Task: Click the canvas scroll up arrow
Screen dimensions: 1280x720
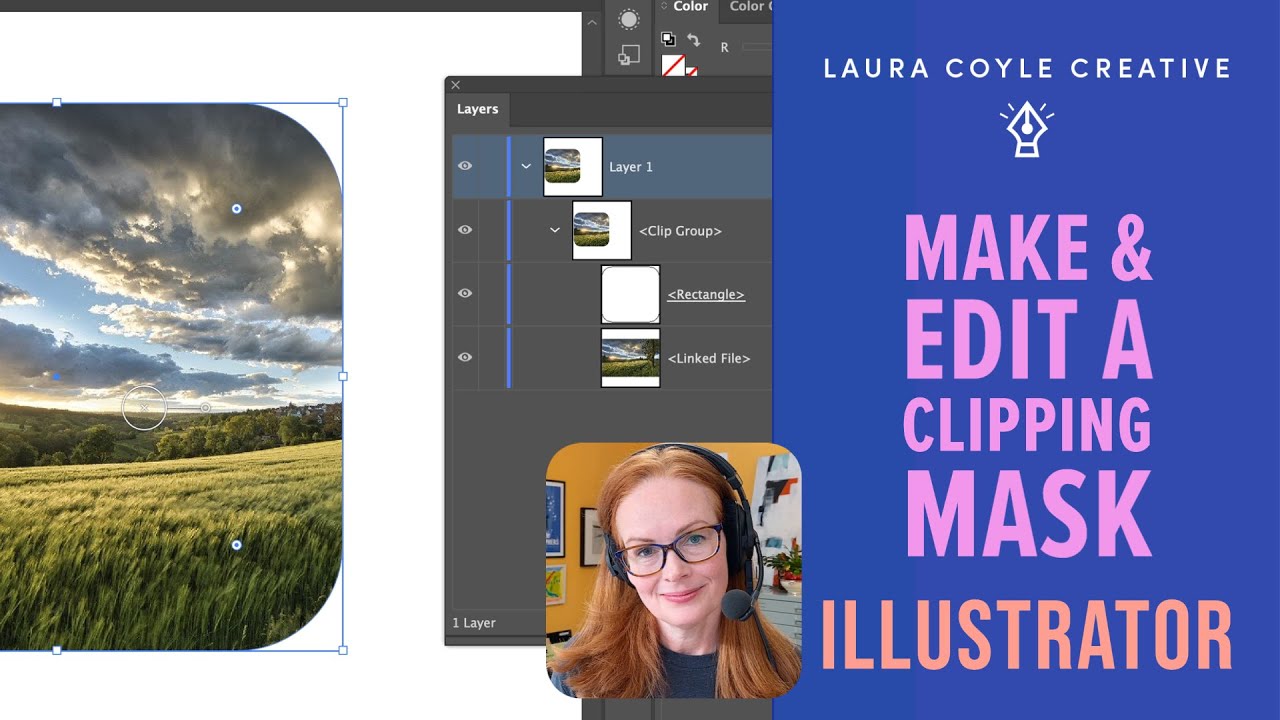Action: point(592,21)
